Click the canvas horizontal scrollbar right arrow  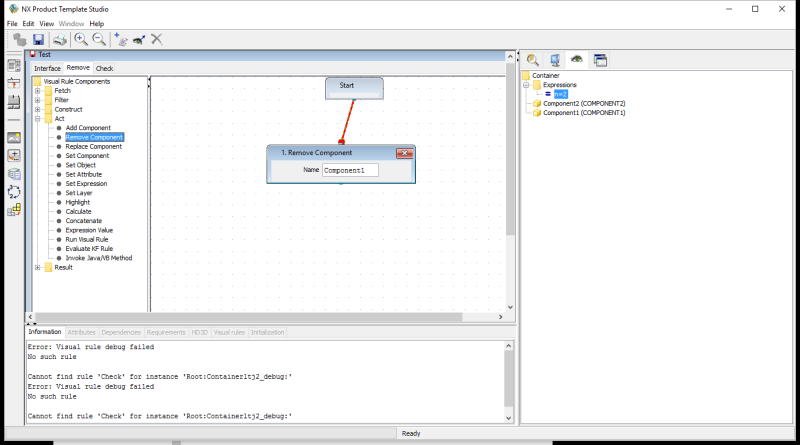coord(501,317)
